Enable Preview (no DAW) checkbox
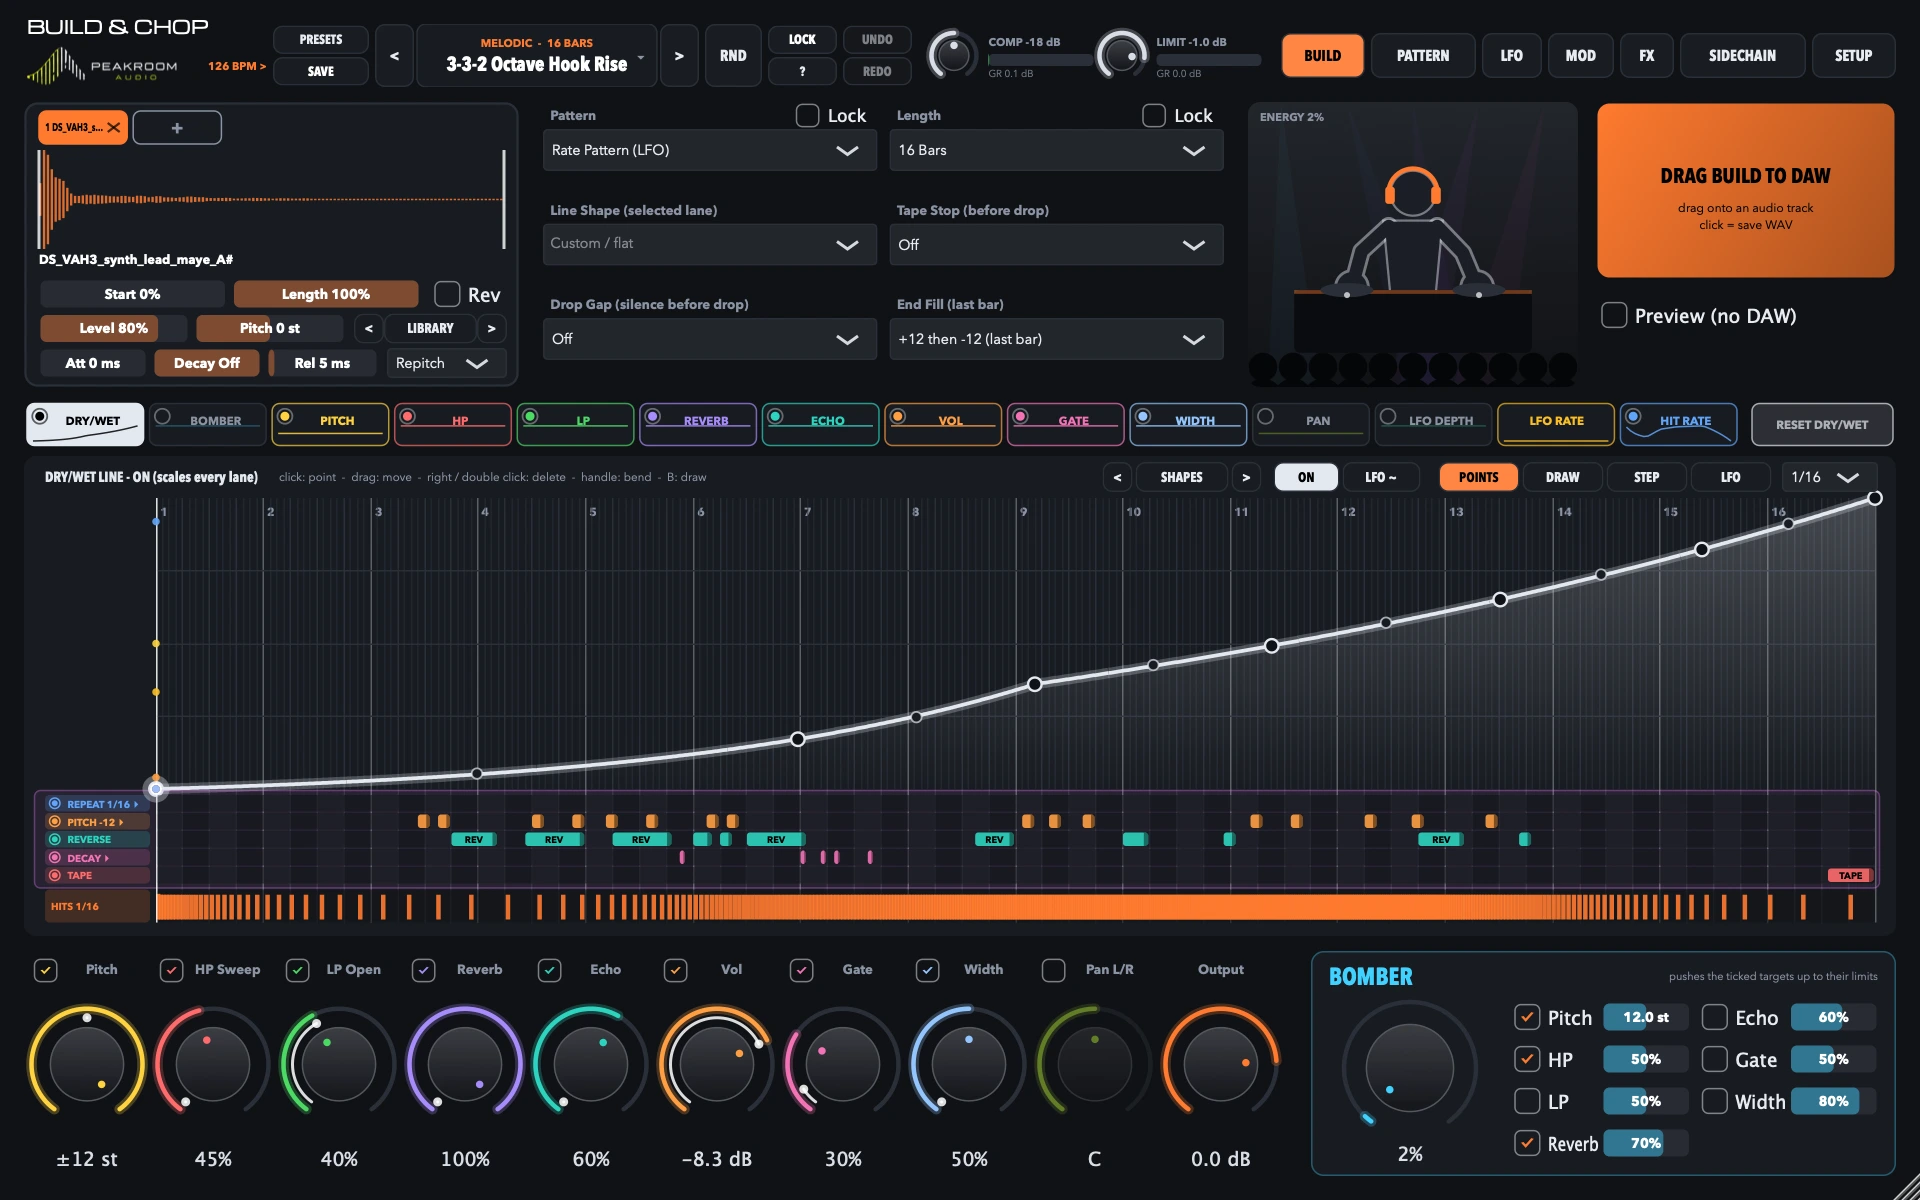Screen dimensions: 1920x1200 (1614, 316)
